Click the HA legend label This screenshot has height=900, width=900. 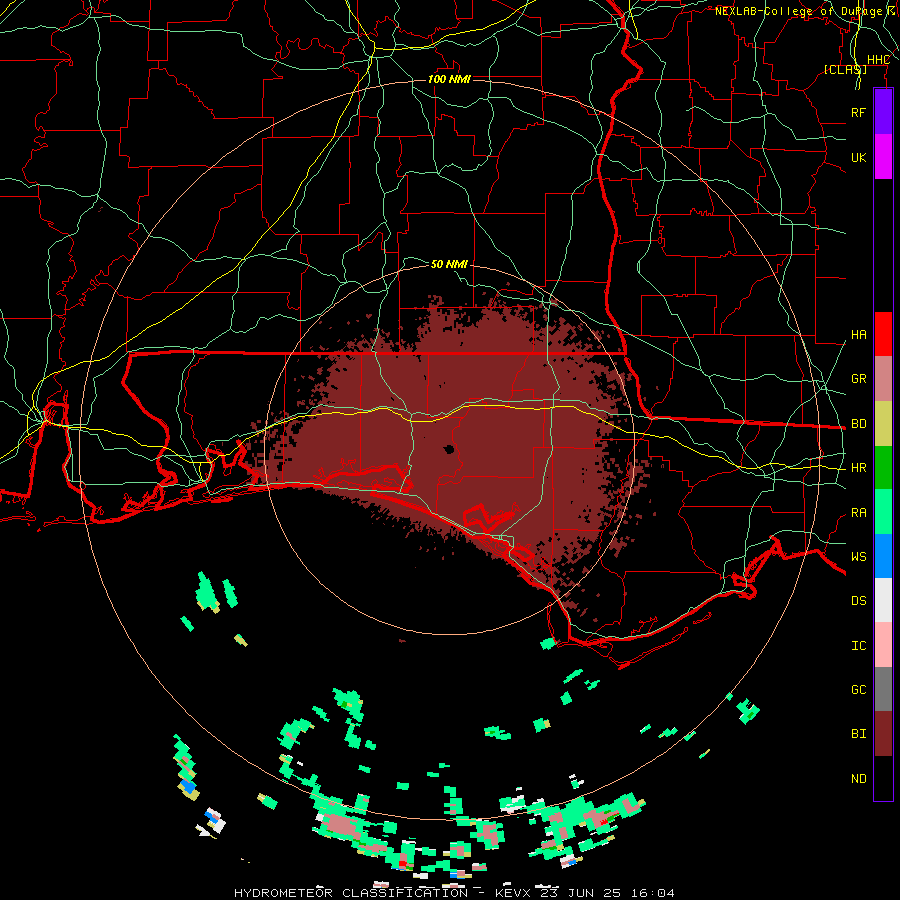tap(859, 334)
